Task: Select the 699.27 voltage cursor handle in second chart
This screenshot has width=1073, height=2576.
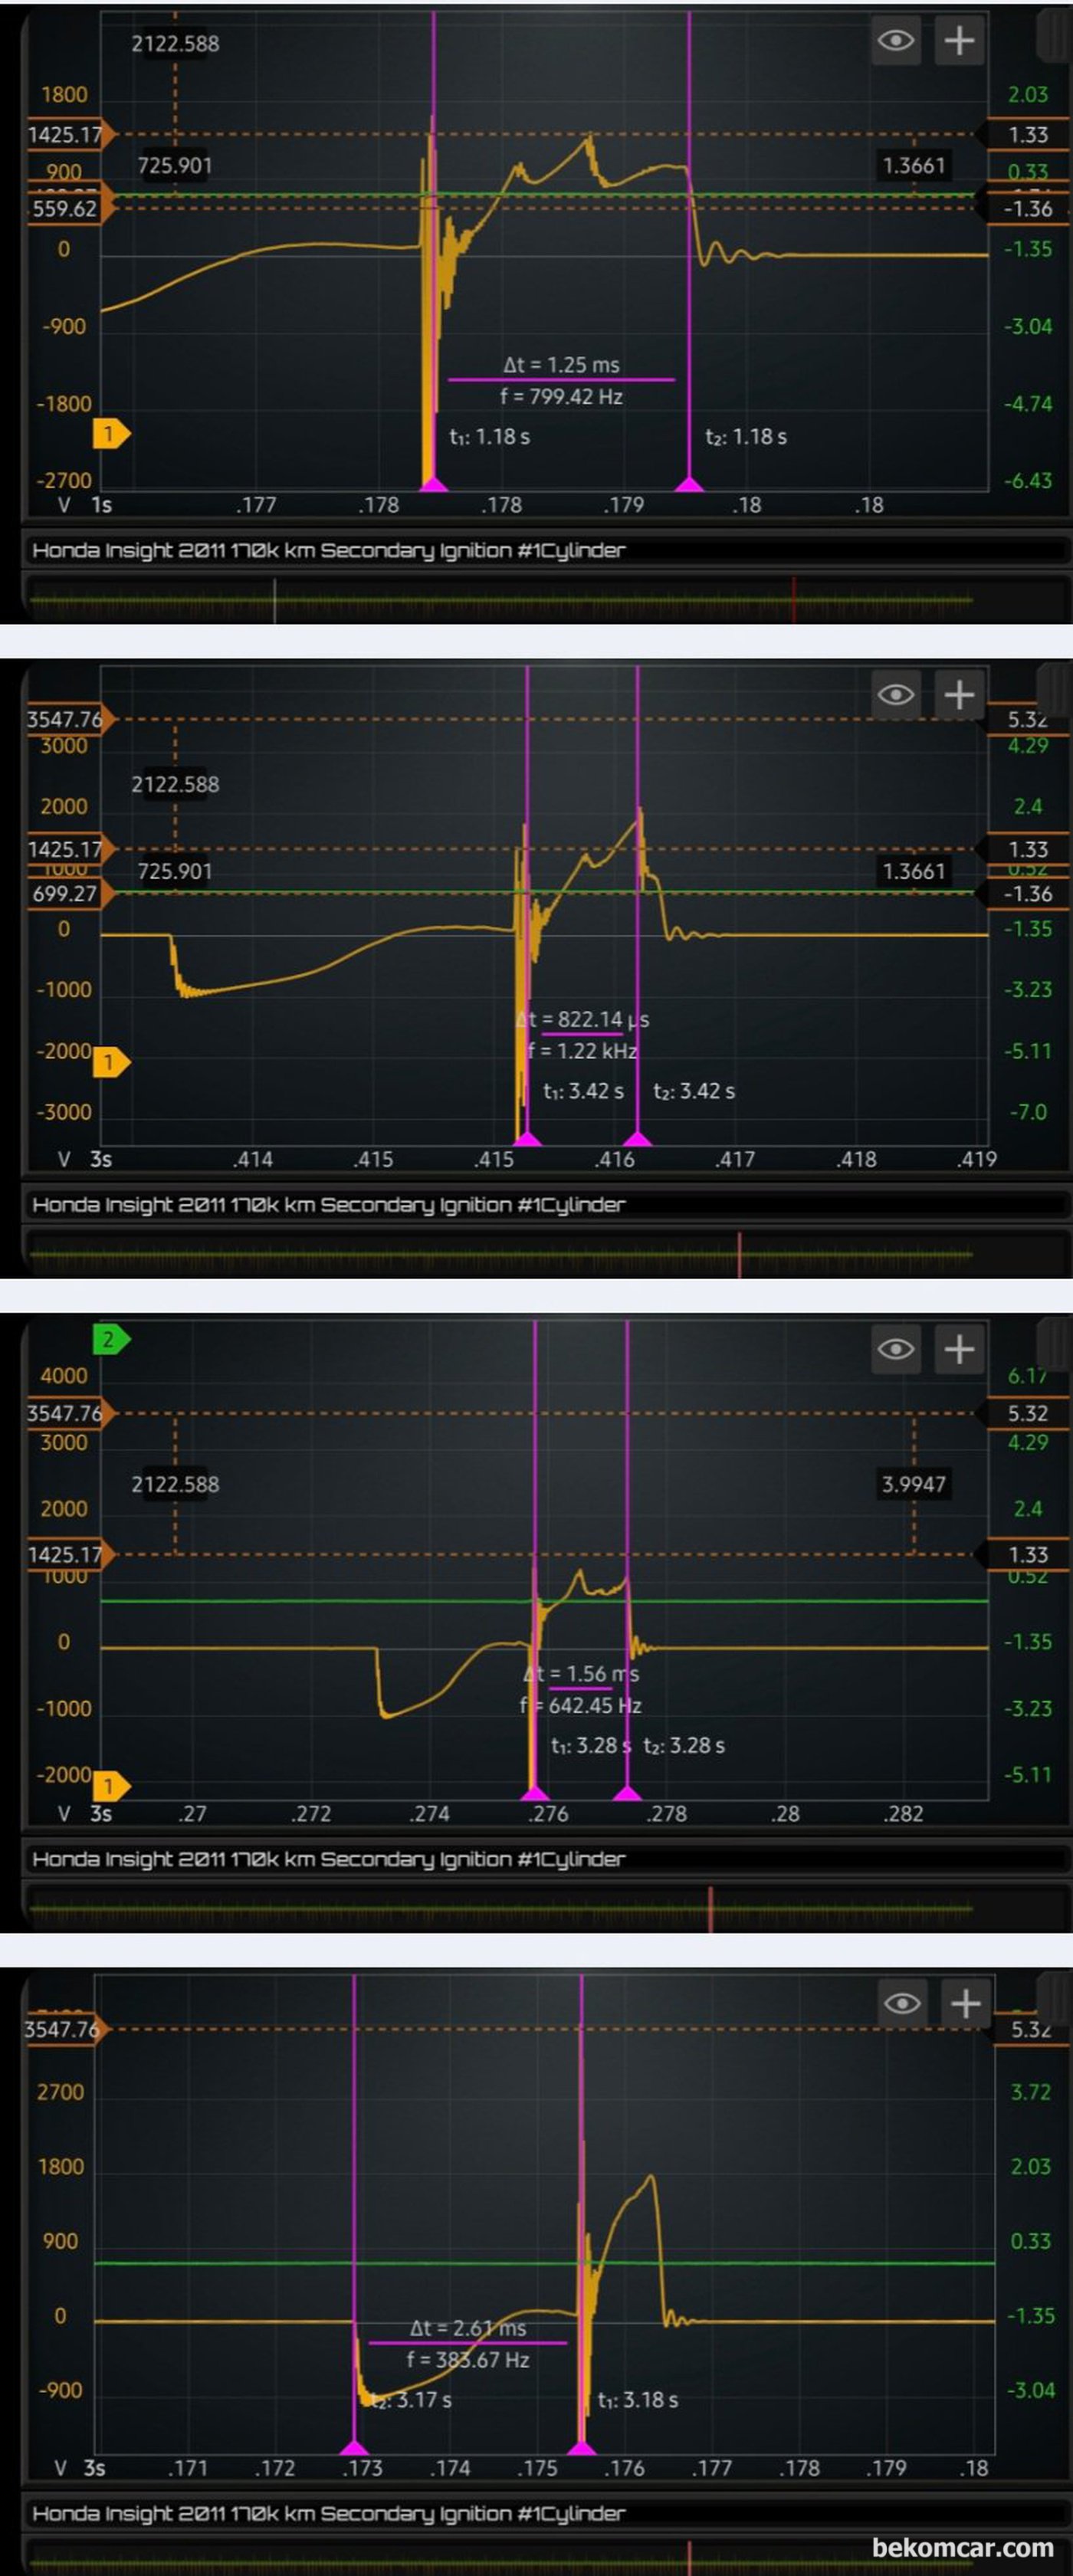Action: click(66, 894)
